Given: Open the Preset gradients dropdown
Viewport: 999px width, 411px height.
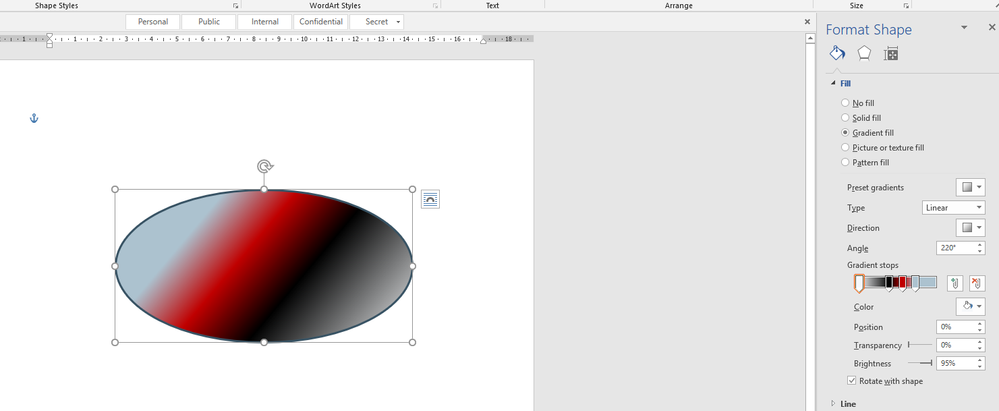Looking at the screenshot, I should point(970,187).
